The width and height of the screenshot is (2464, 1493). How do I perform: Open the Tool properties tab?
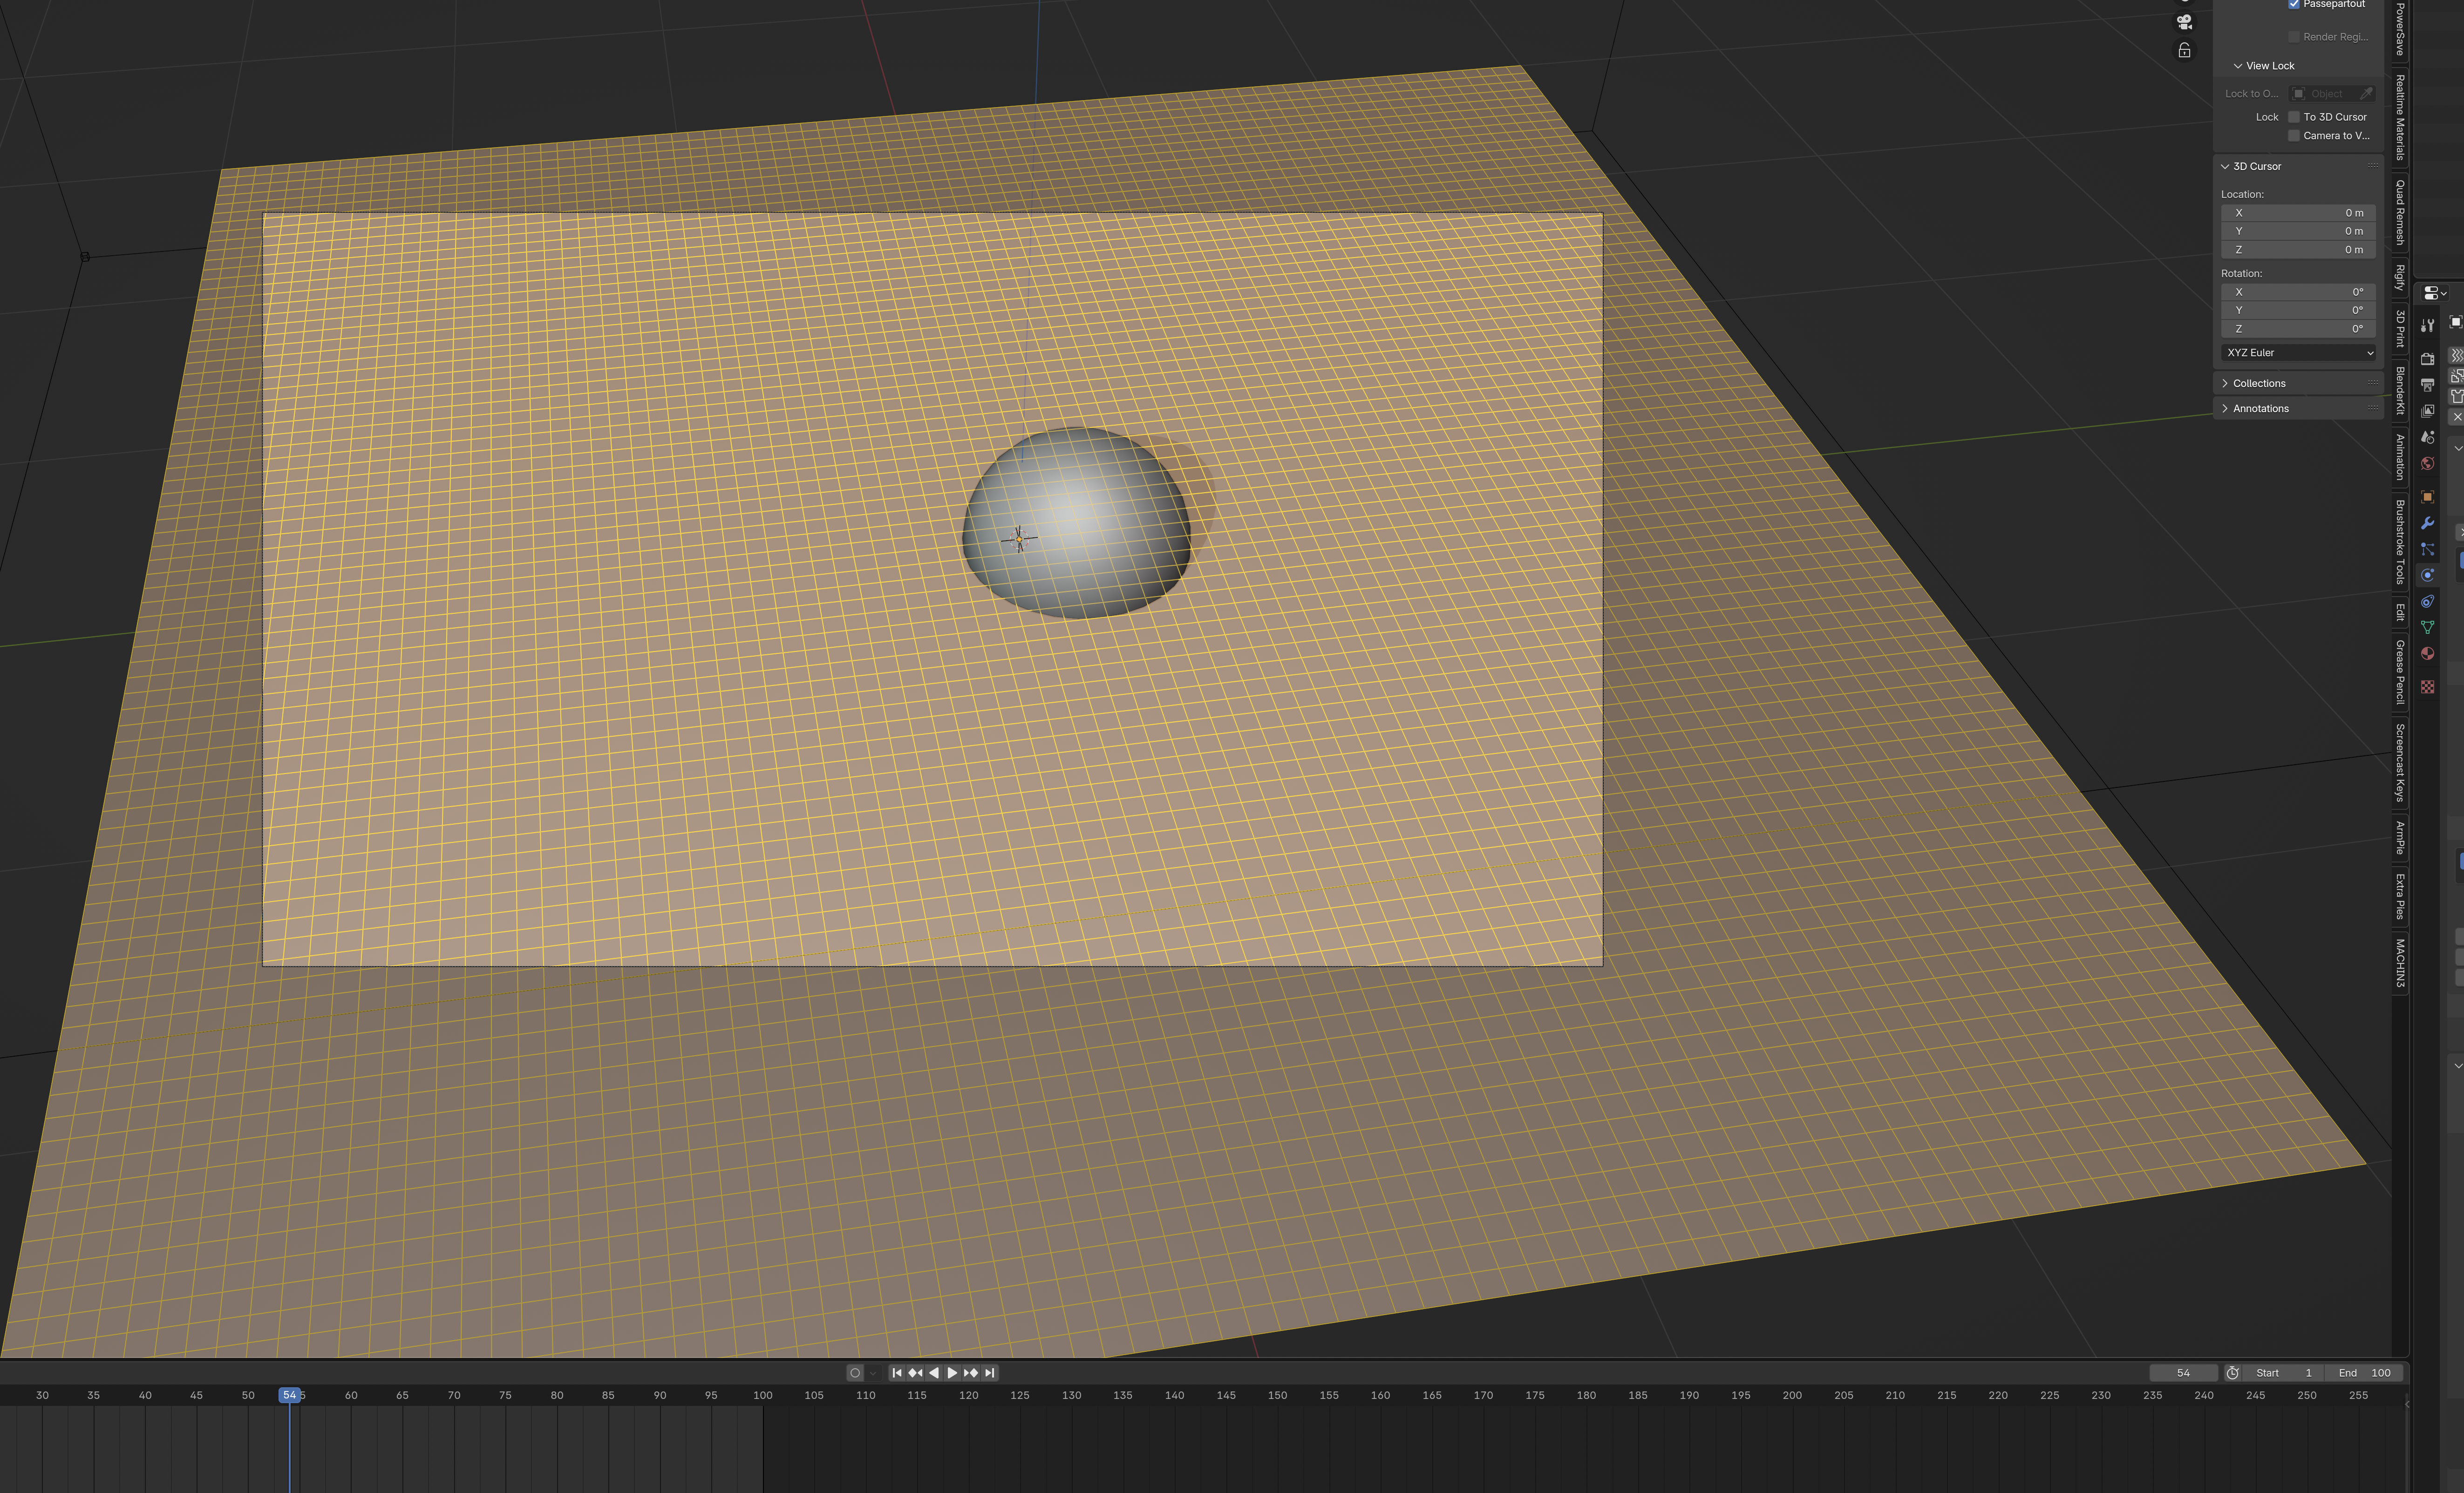coord(2427,325)
